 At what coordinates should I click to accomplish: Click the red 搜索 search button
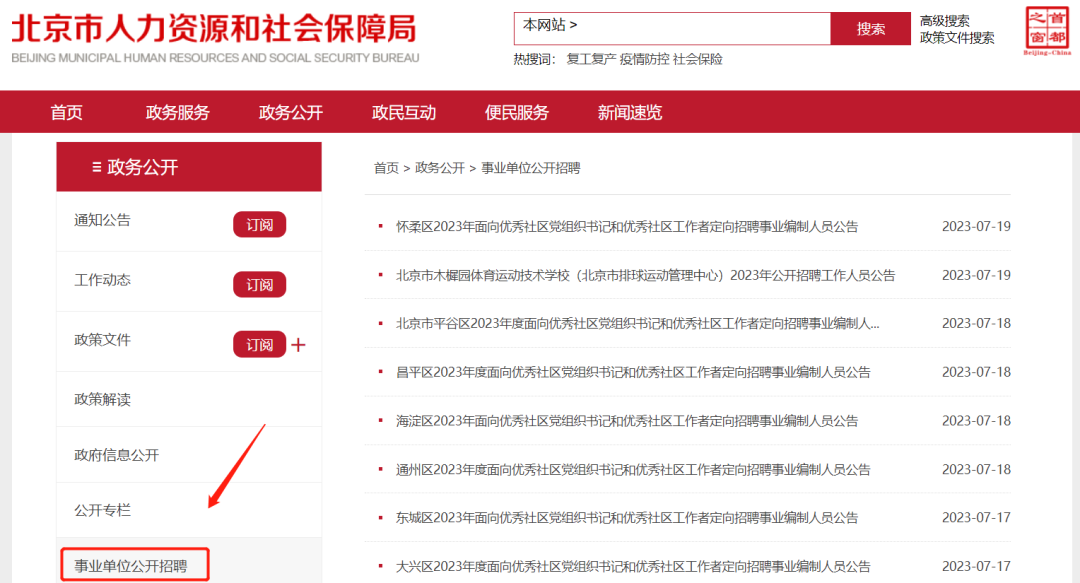(871, 28)
